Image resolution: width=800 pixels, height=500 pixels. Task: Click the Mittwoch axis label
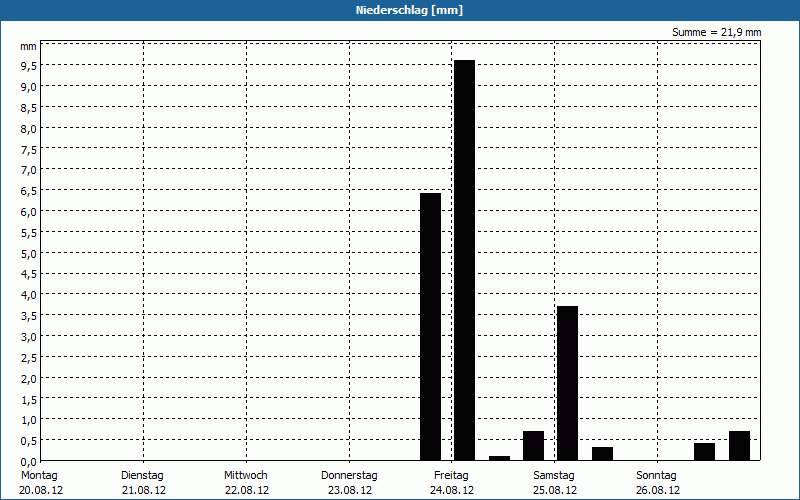point(245,475)
